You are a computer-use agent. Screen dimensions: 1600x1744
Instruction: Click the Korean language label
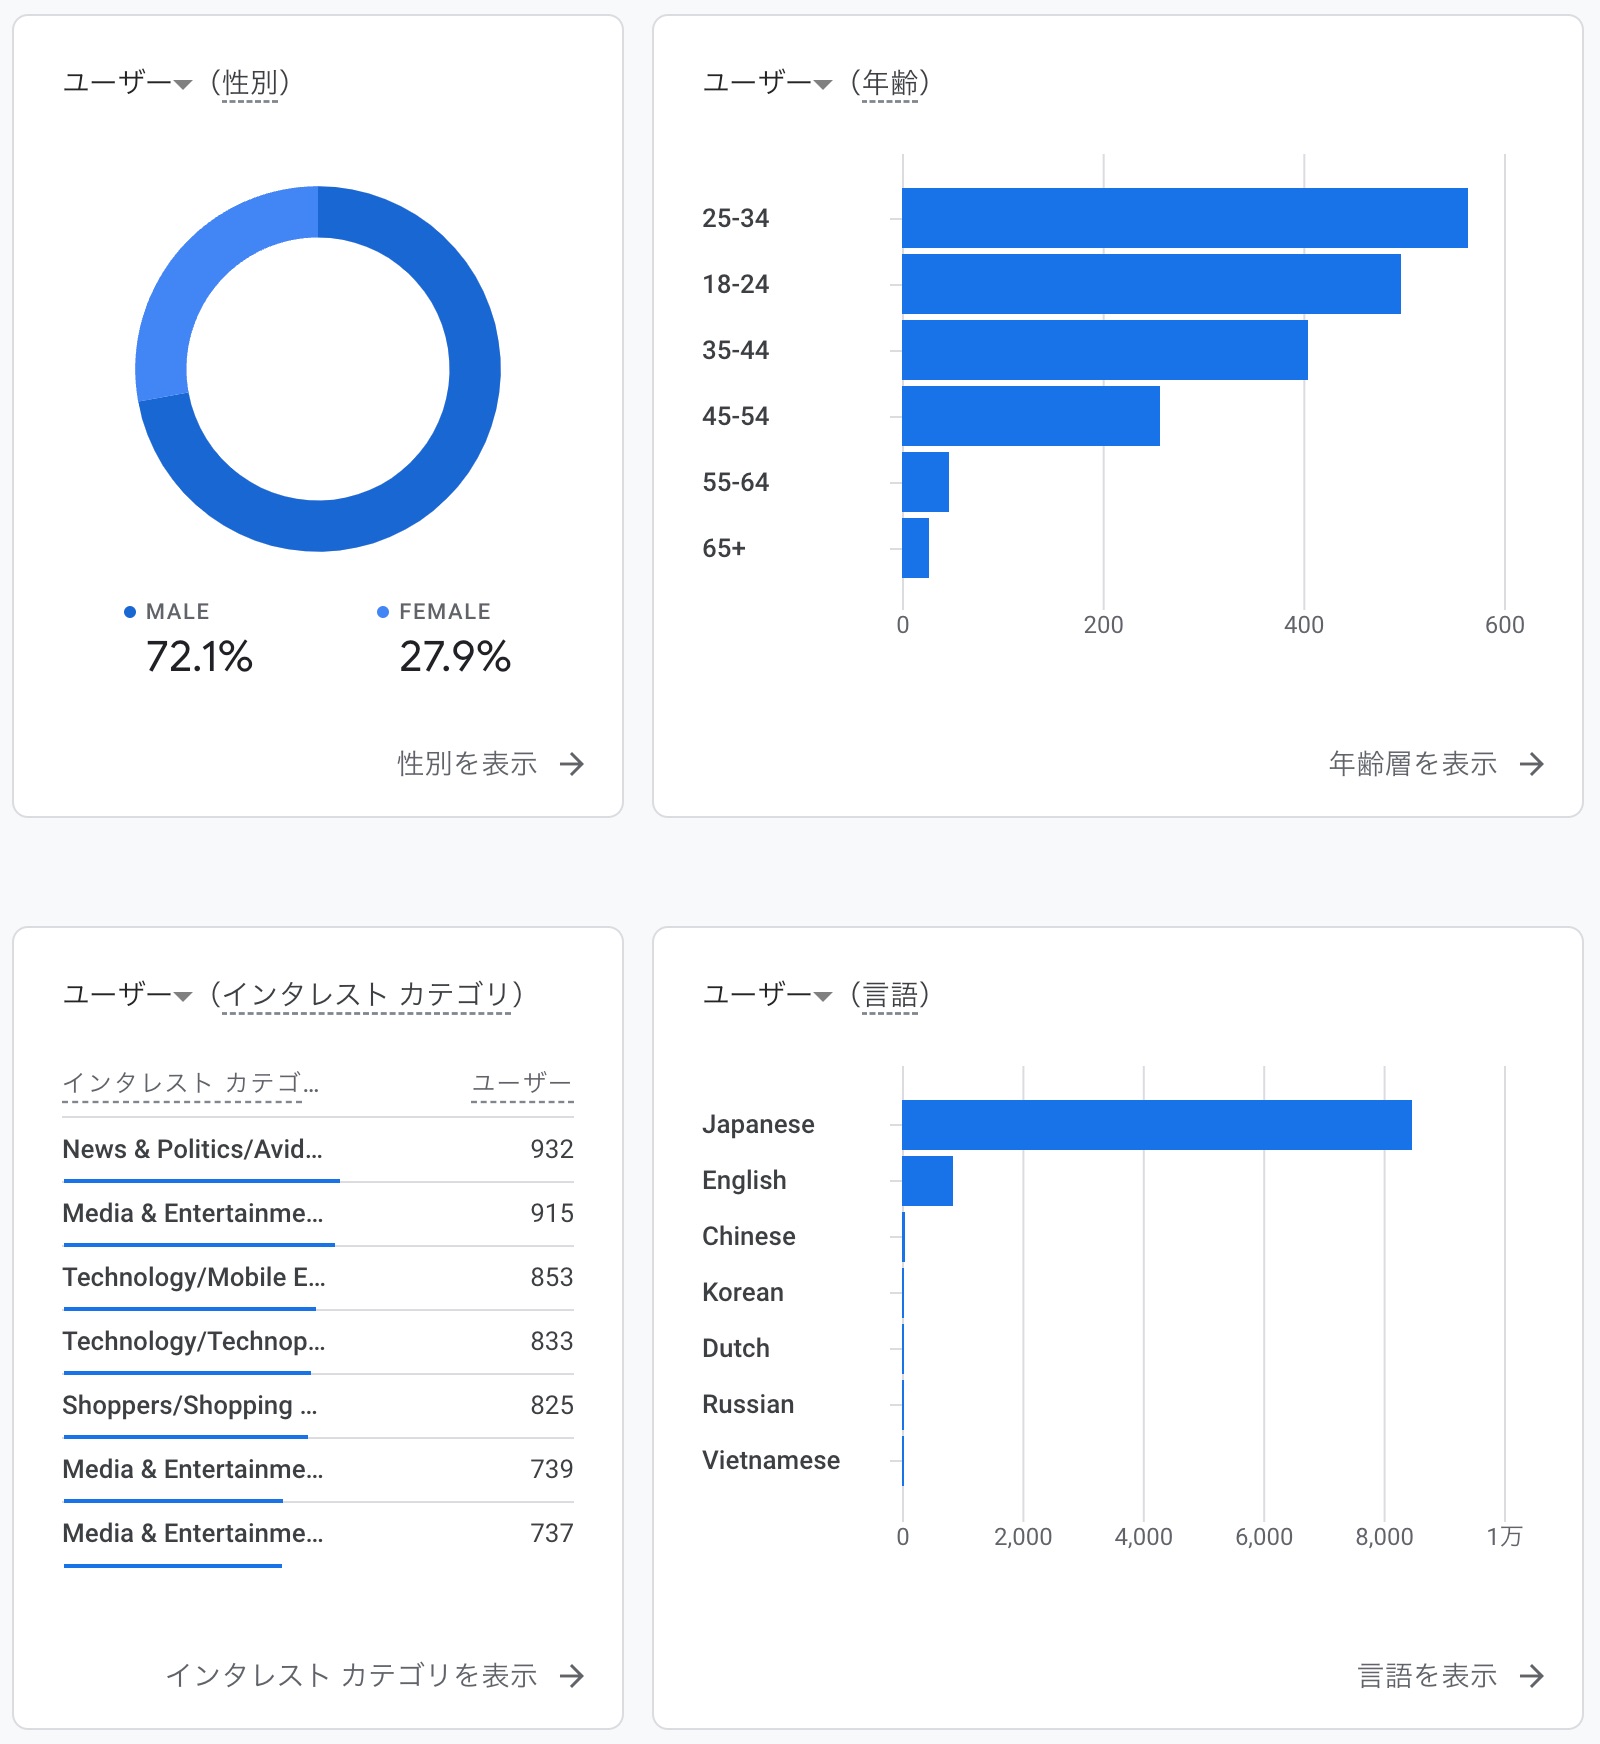point(743,1293)
